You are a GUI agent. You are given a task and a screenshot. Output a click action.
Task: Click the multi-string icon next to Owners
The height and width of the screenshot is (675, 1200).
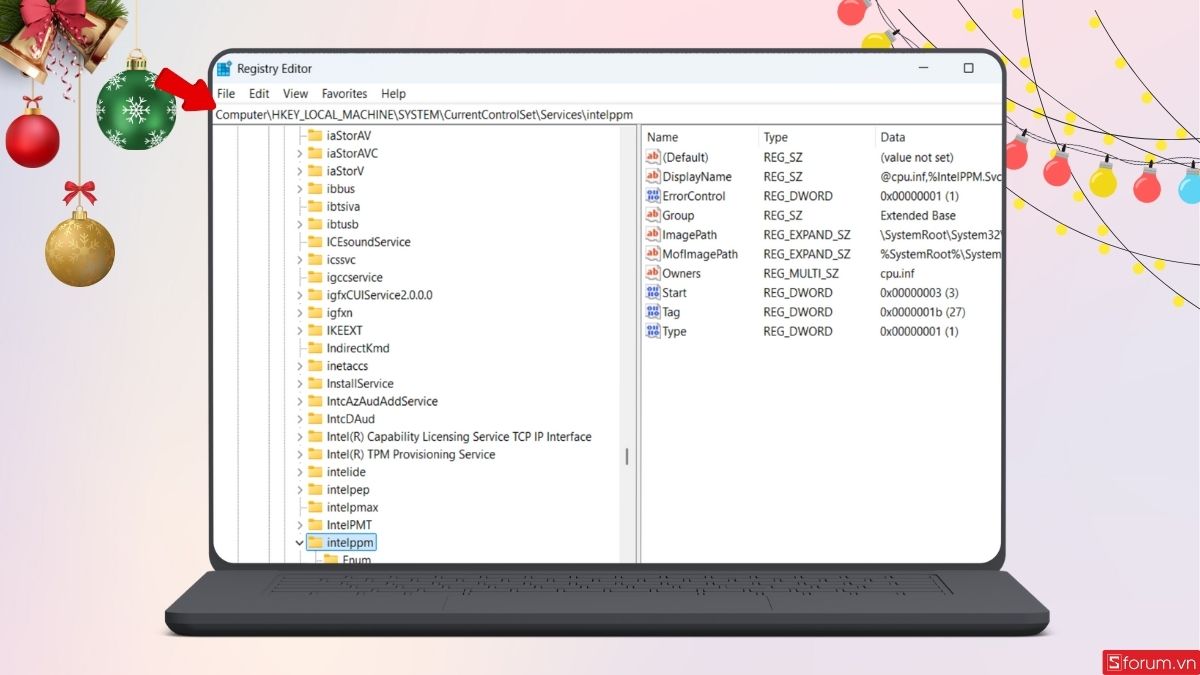653,272
